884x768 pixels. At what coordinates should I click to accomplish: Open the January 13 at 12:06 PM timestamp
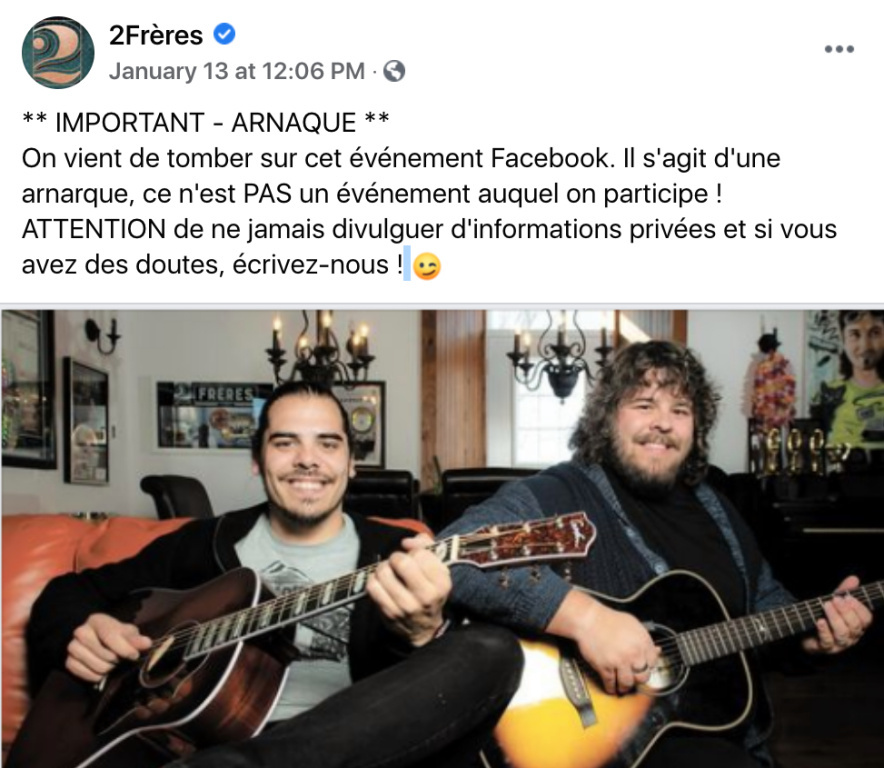(237, 71)
